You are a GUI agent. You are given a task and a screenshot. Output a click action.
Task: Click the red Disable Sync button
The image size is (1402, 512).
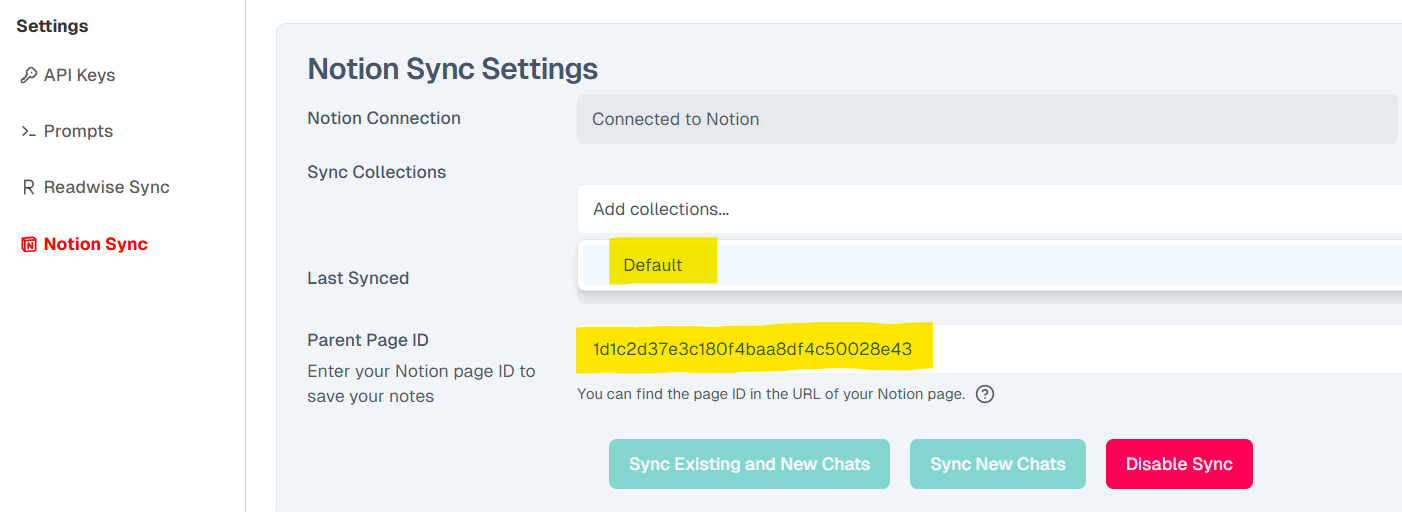pyautogui.click(x=1179, y=464)
